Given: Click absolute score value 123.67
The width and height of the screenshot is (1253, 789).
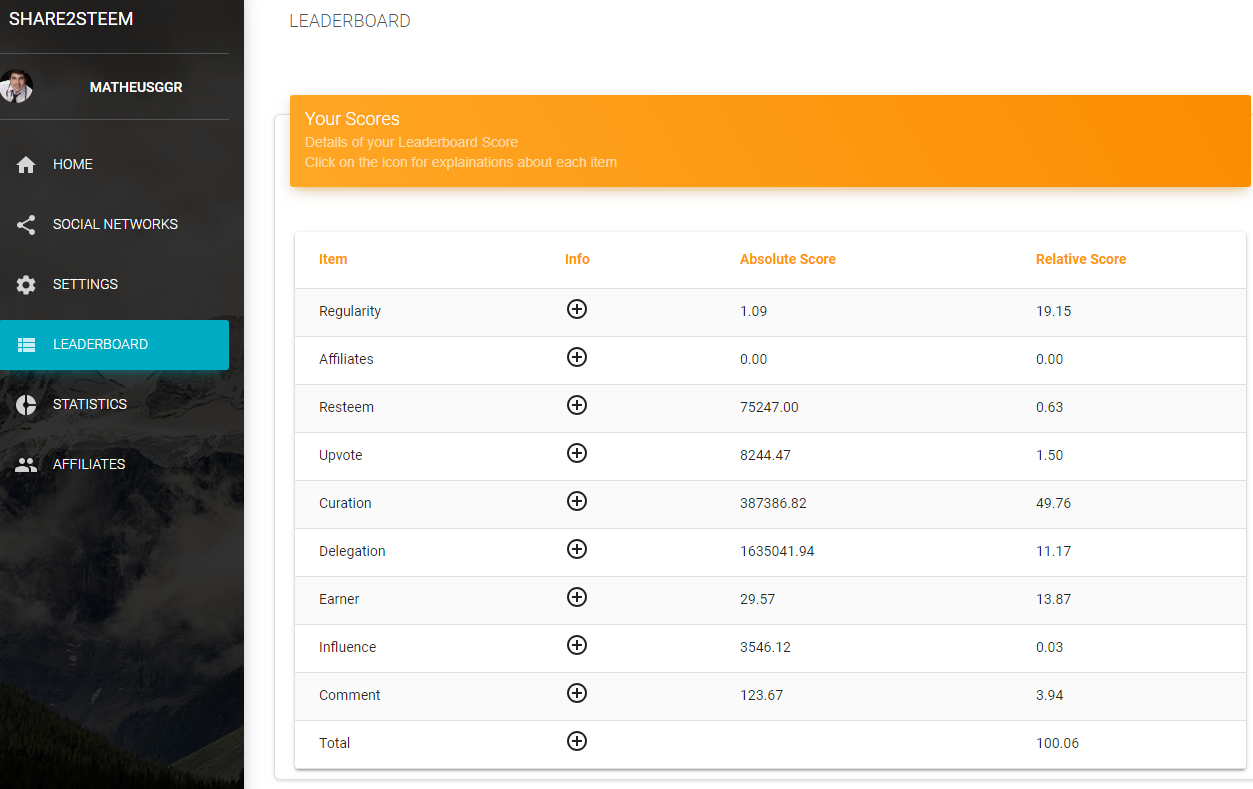Looking at the screenshot, I should coord(761,695).
